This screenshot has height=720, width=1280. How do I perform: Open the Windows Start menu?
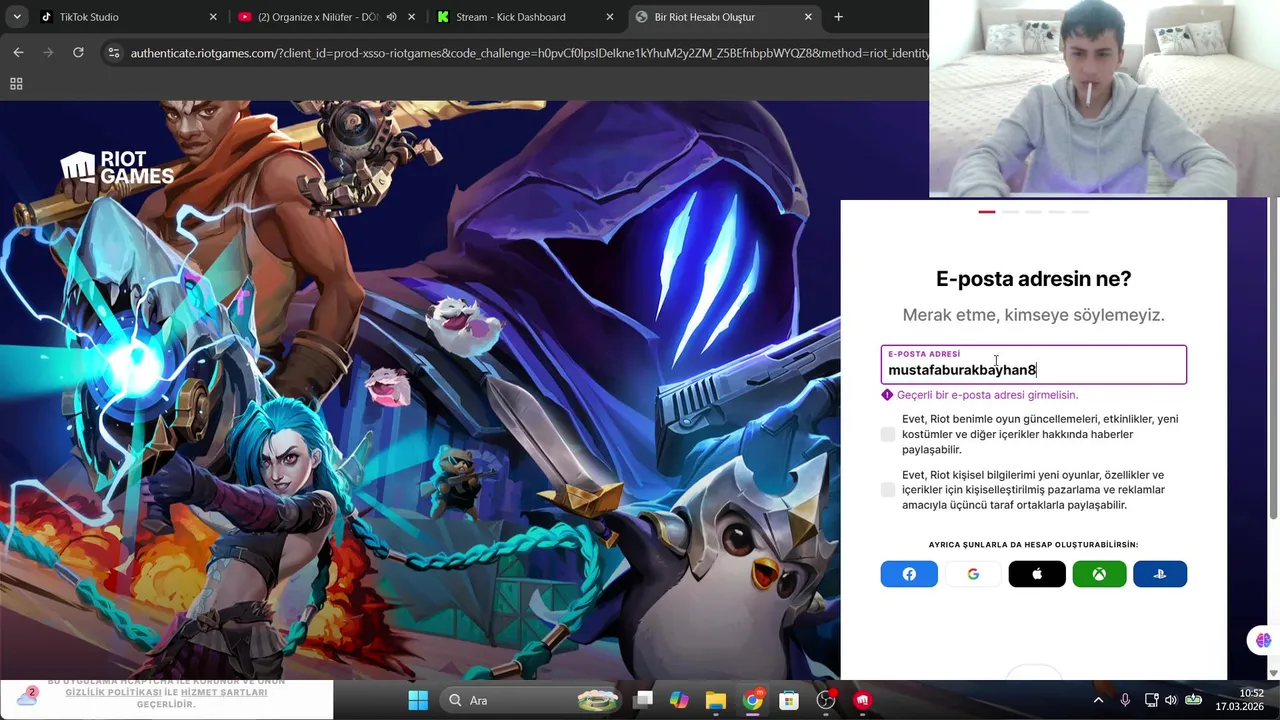tap(418, 700)
